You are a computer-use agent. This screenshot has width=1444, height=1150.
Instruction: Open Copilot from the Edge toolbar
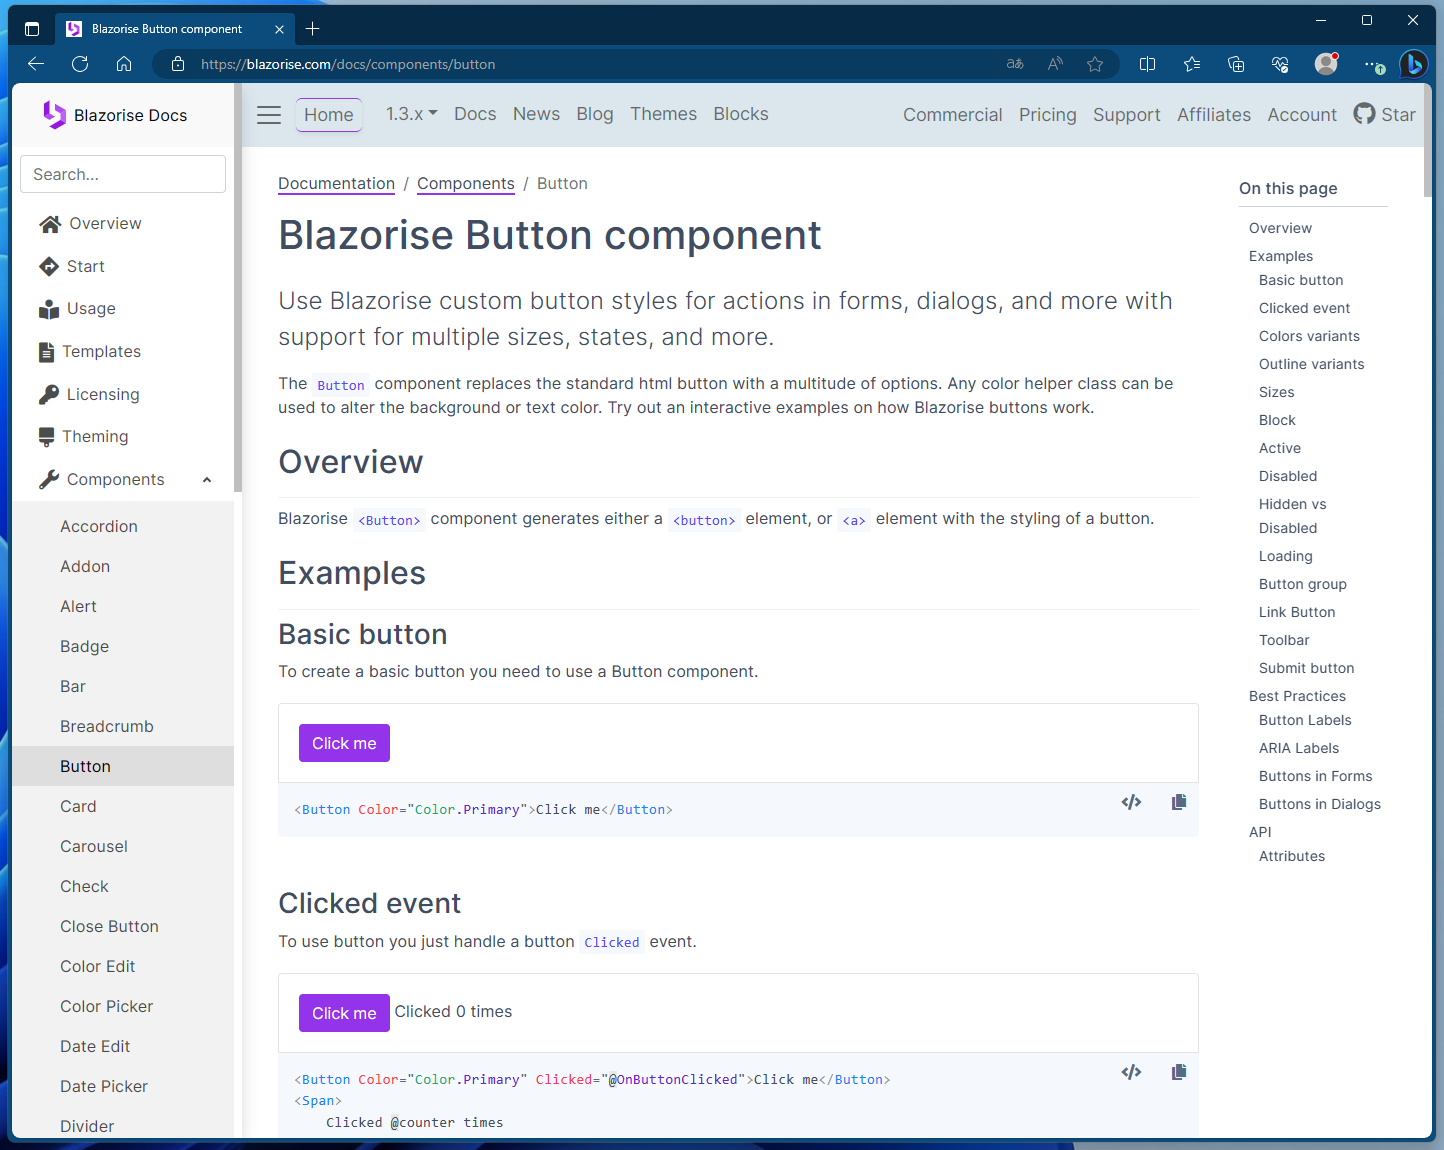(x=1413, y=64)
